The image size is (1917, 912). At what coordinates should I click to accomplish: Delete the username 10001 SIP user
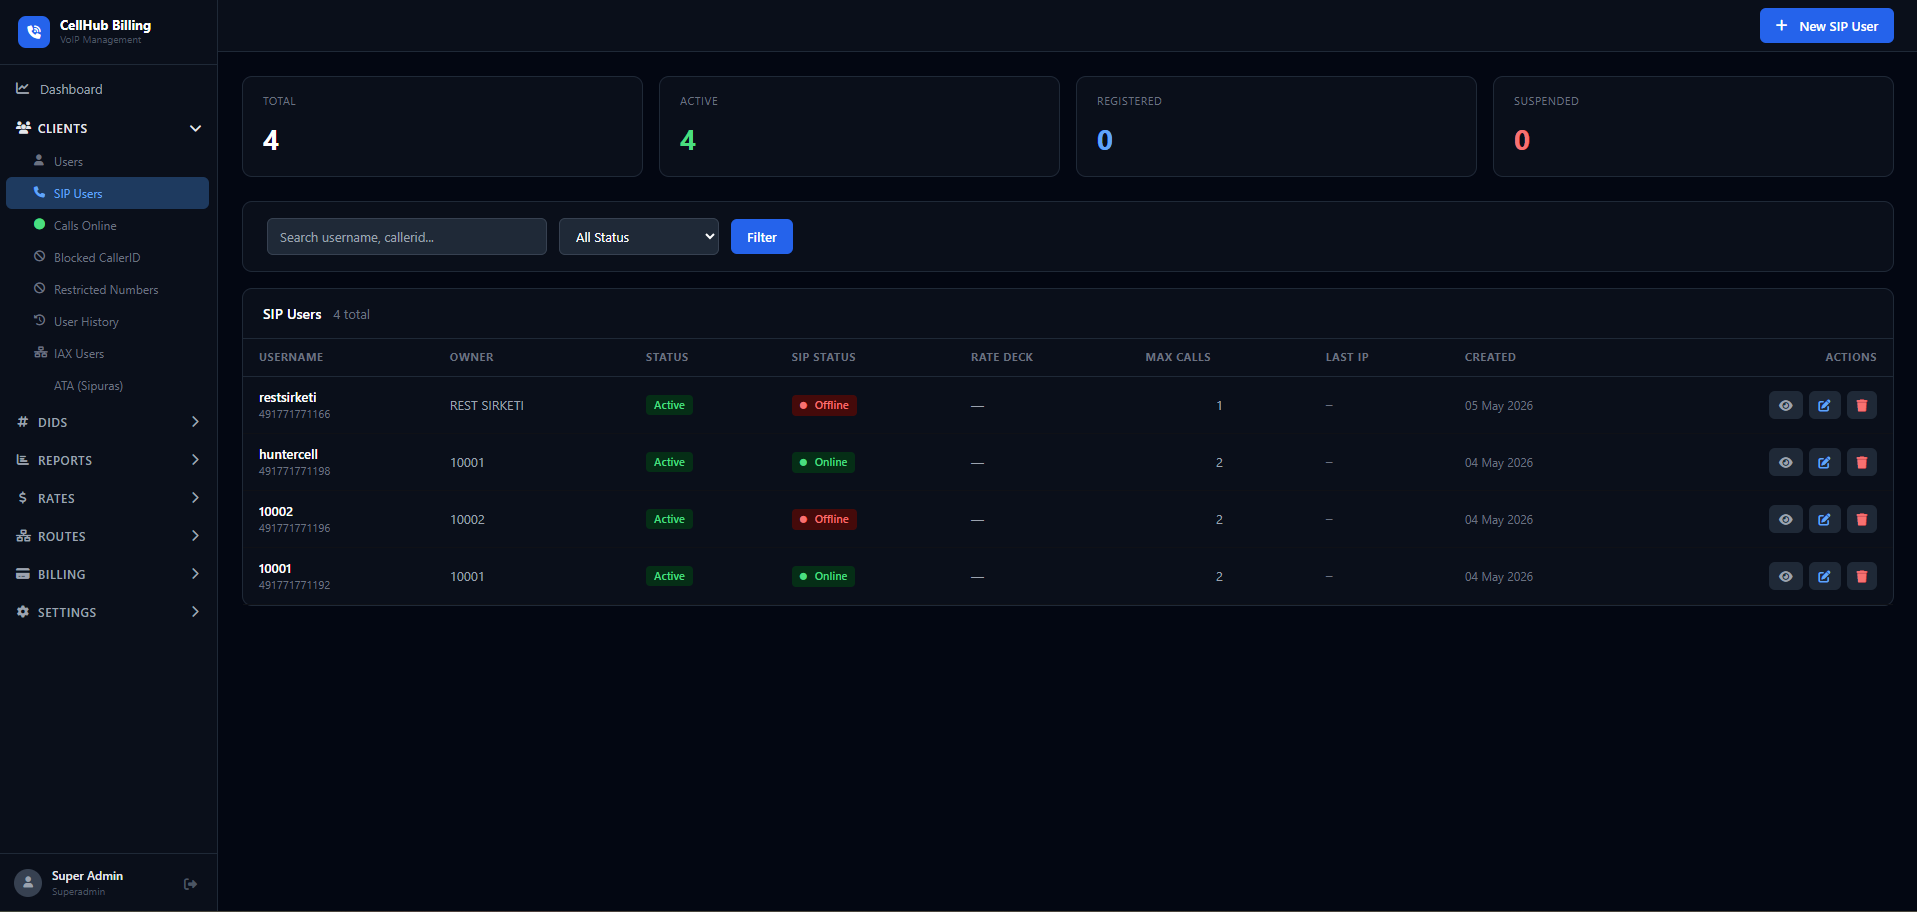coord(1862,576)
